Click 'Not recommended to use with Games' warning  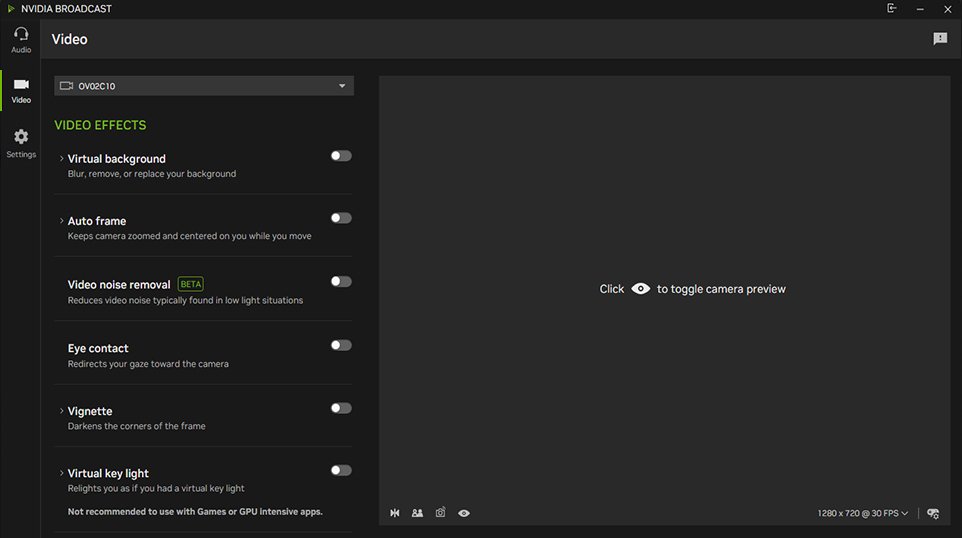point(195,512)
